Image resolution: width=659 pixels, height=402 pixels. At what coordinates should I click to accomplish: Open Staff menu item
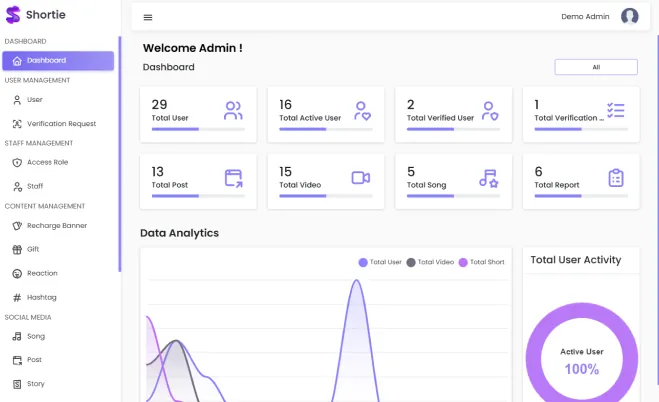point(58,187)
